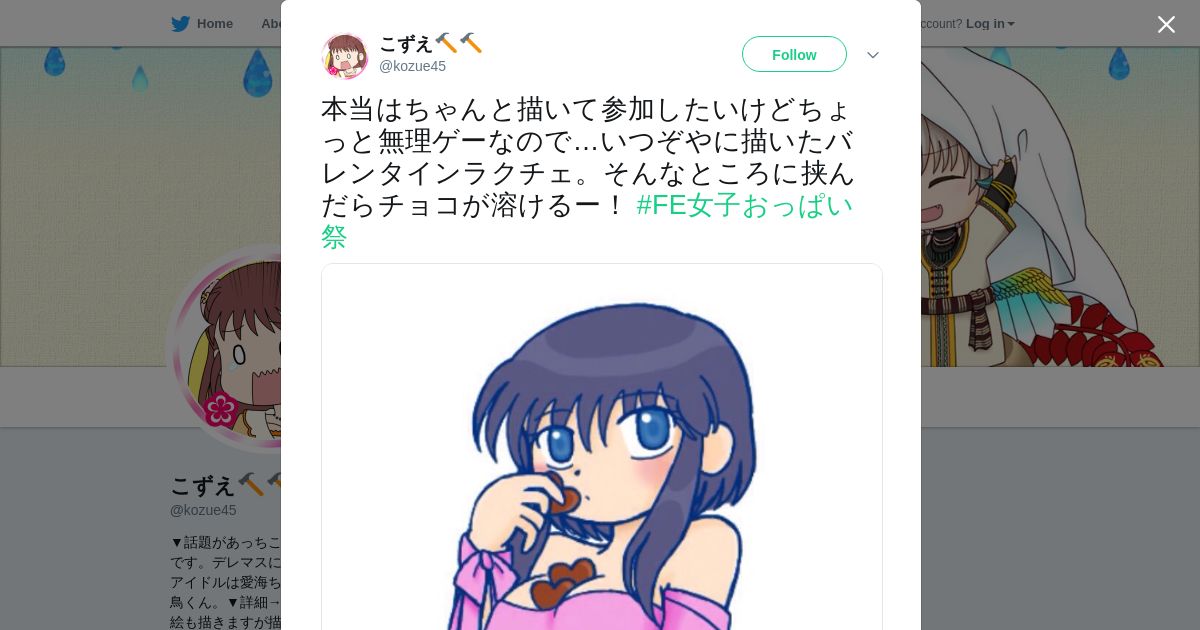Click the Twitter bird Home icon
The width and height of the screenshot is (1200, 630).
click(x=180, y=24)
